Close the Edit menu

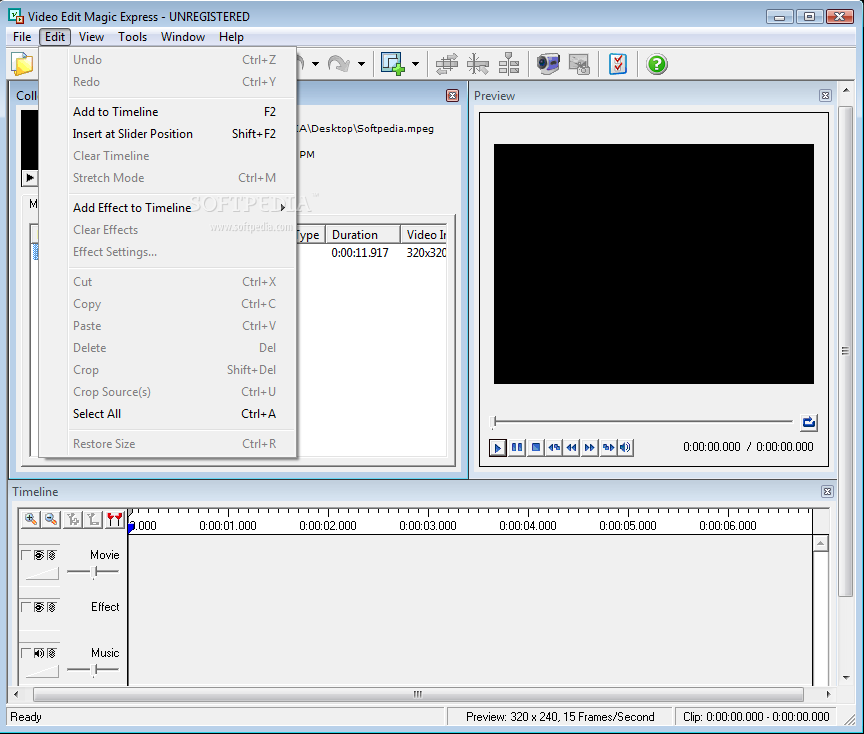(55, 37)
